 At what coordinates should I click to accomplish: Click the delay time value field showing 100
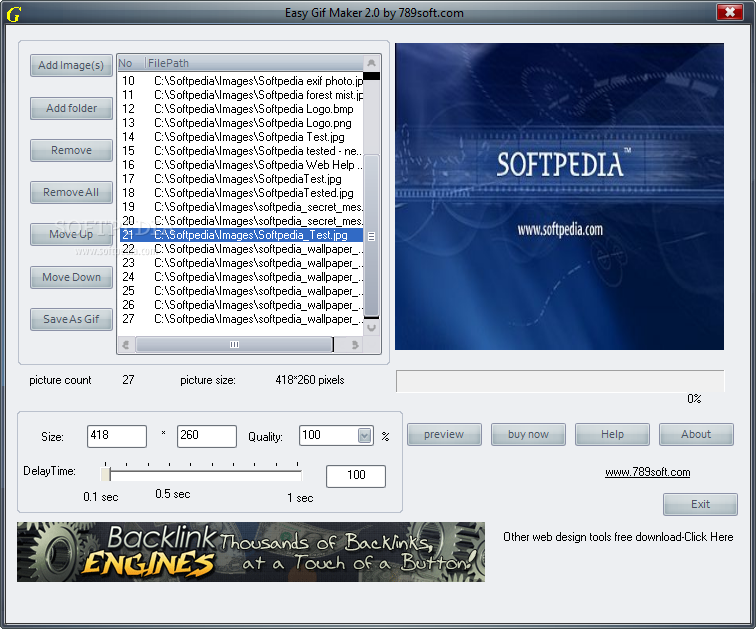click(x=356, y=476)
